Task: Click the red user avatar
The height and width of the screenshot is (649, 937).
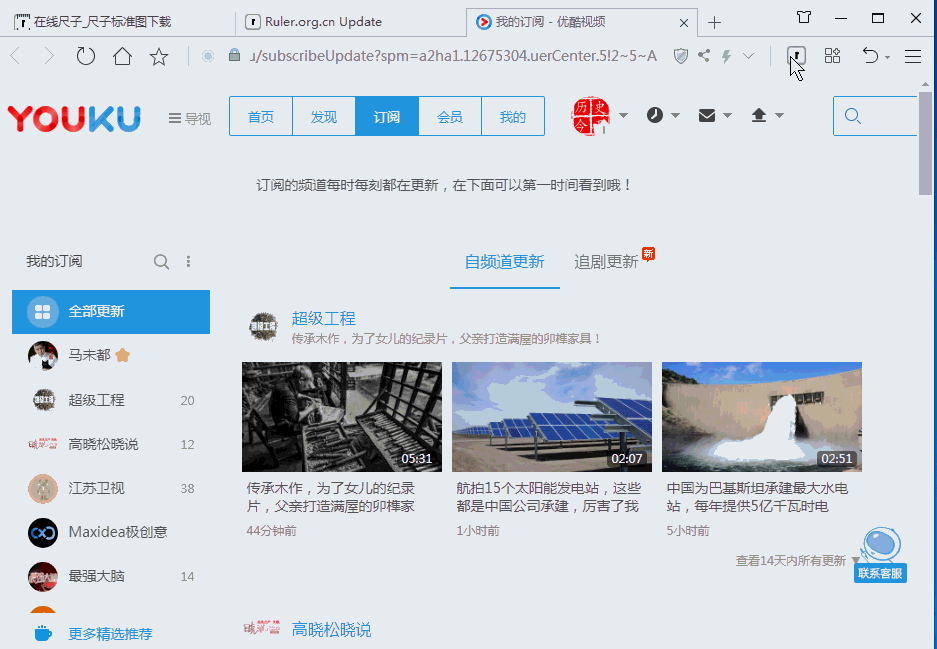Action: click(591, 116)
